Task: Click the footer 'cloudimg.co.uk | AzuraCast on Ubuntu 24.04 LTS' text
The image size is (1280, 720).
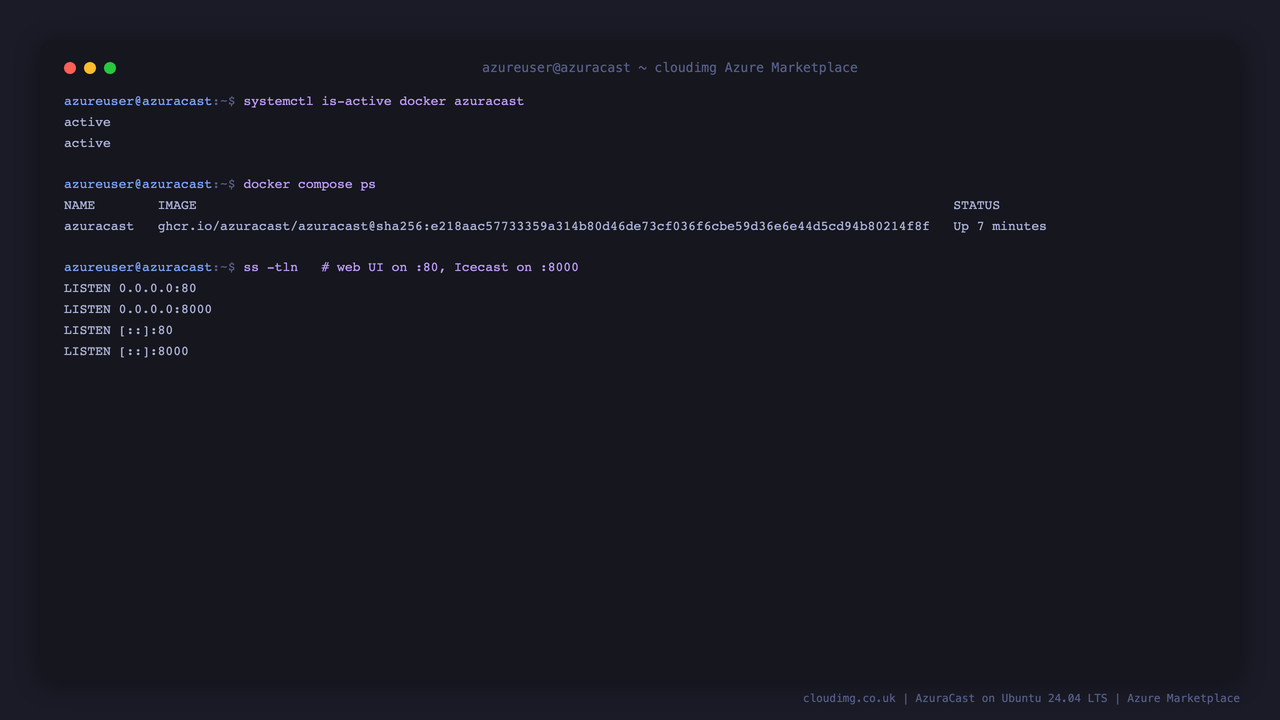Action: [x=955, y=698]
